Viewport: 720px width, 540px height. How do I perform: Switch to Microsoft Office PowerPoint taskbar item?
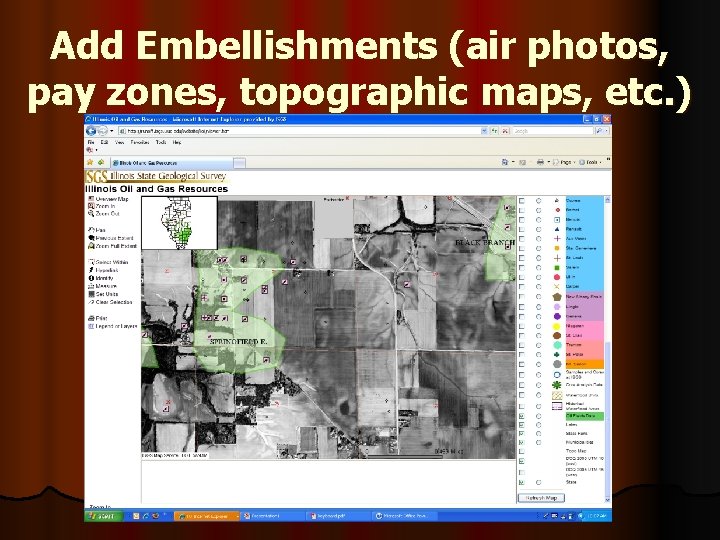click(x=404, y=516)
